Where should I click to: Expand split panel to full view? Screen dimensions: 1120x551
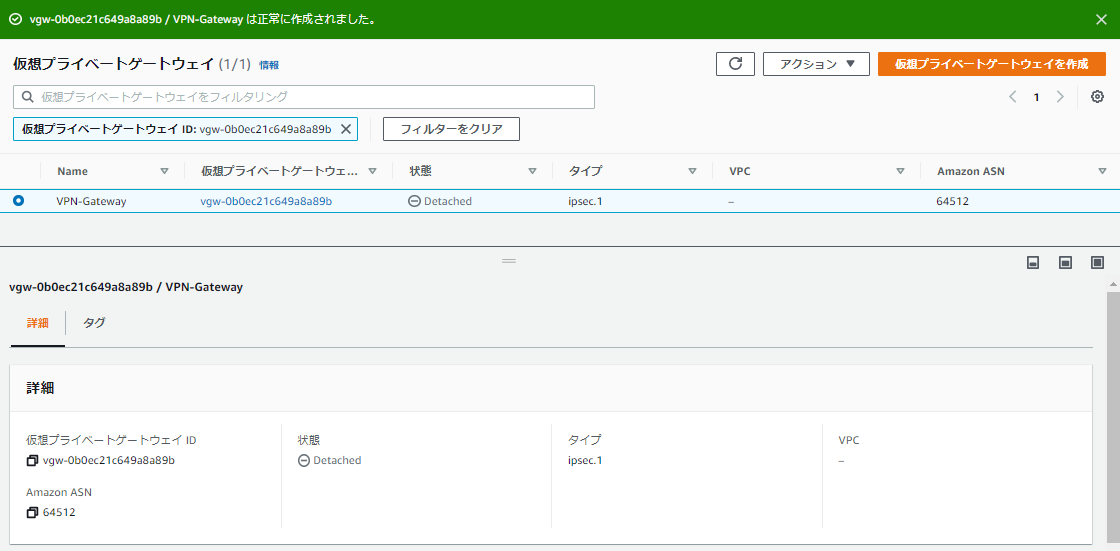1097,262
